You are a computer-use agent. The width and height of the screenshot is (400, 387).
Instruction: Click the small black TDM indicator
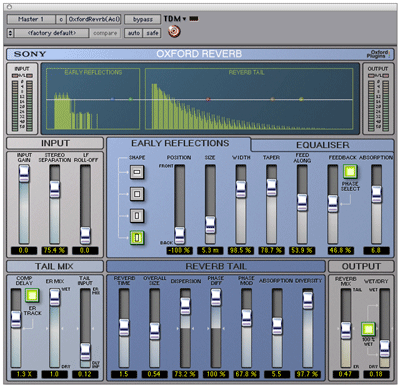click(194, 19)
